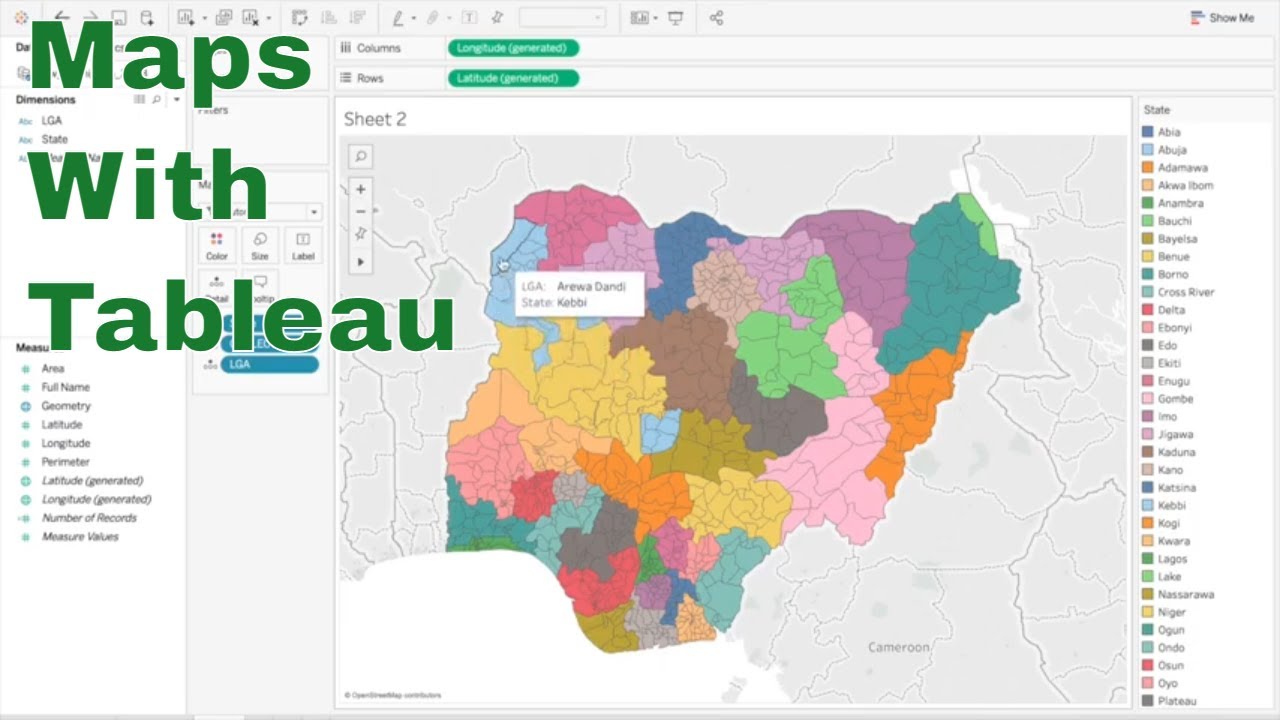The width and height of the screenshot is (1280, 720).
Task: Click the Plateau legend entry
Action: (x=1176, y=701)
